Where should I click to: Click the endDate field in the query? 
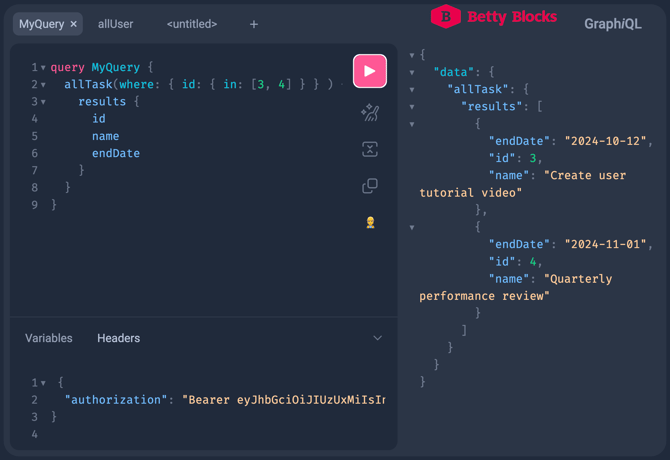(x=116, y=153)
